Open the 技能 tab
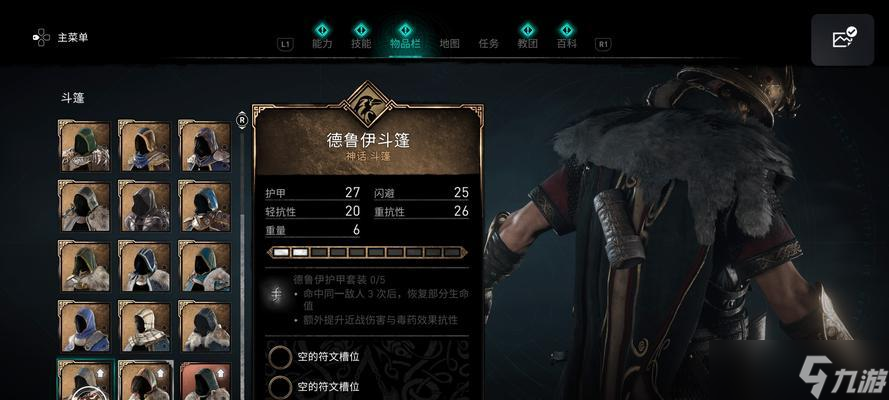This screenshot has width=889, height=400. click(x=361, y=44)
